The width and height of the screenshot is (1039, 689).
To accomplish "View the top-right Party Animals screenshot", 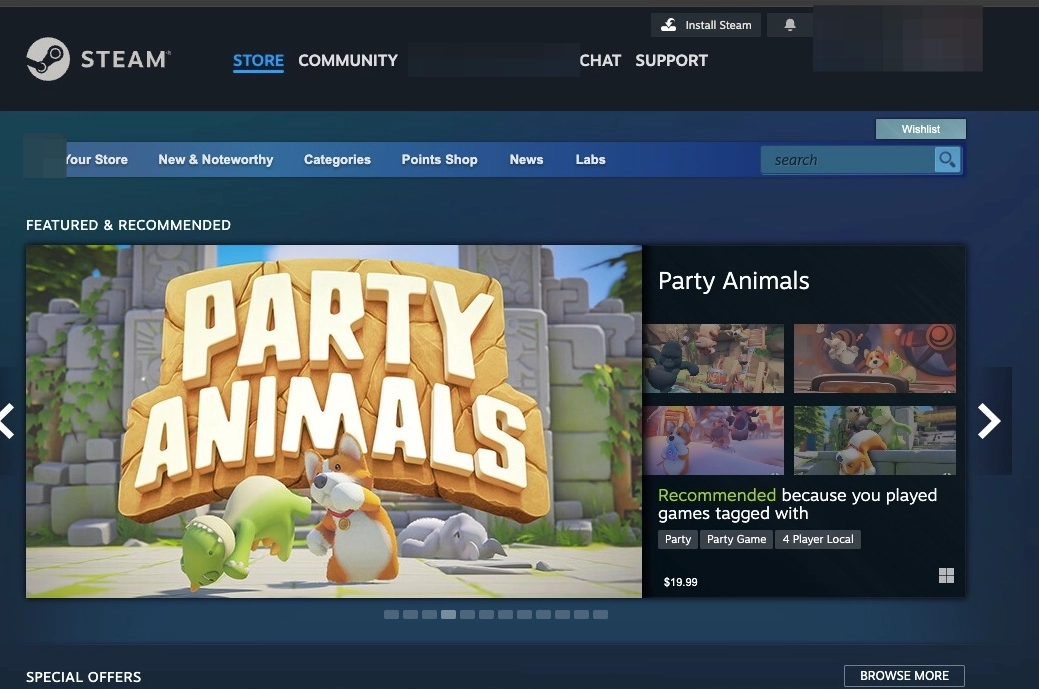I will [875, 358].
